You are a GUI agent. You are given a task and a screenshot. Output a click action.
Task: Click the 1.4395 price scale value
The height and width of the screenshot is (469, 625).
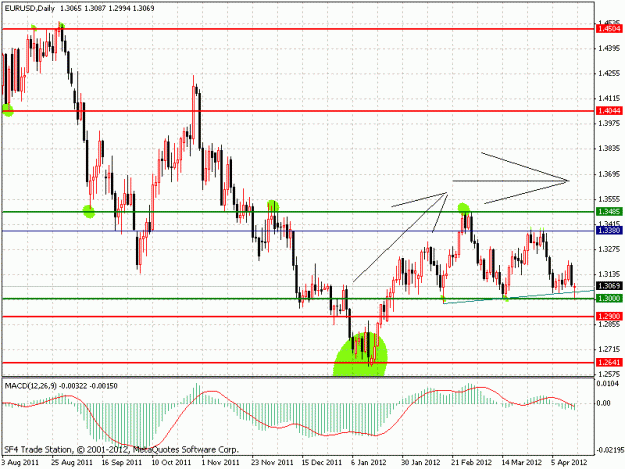coord(609,48)
